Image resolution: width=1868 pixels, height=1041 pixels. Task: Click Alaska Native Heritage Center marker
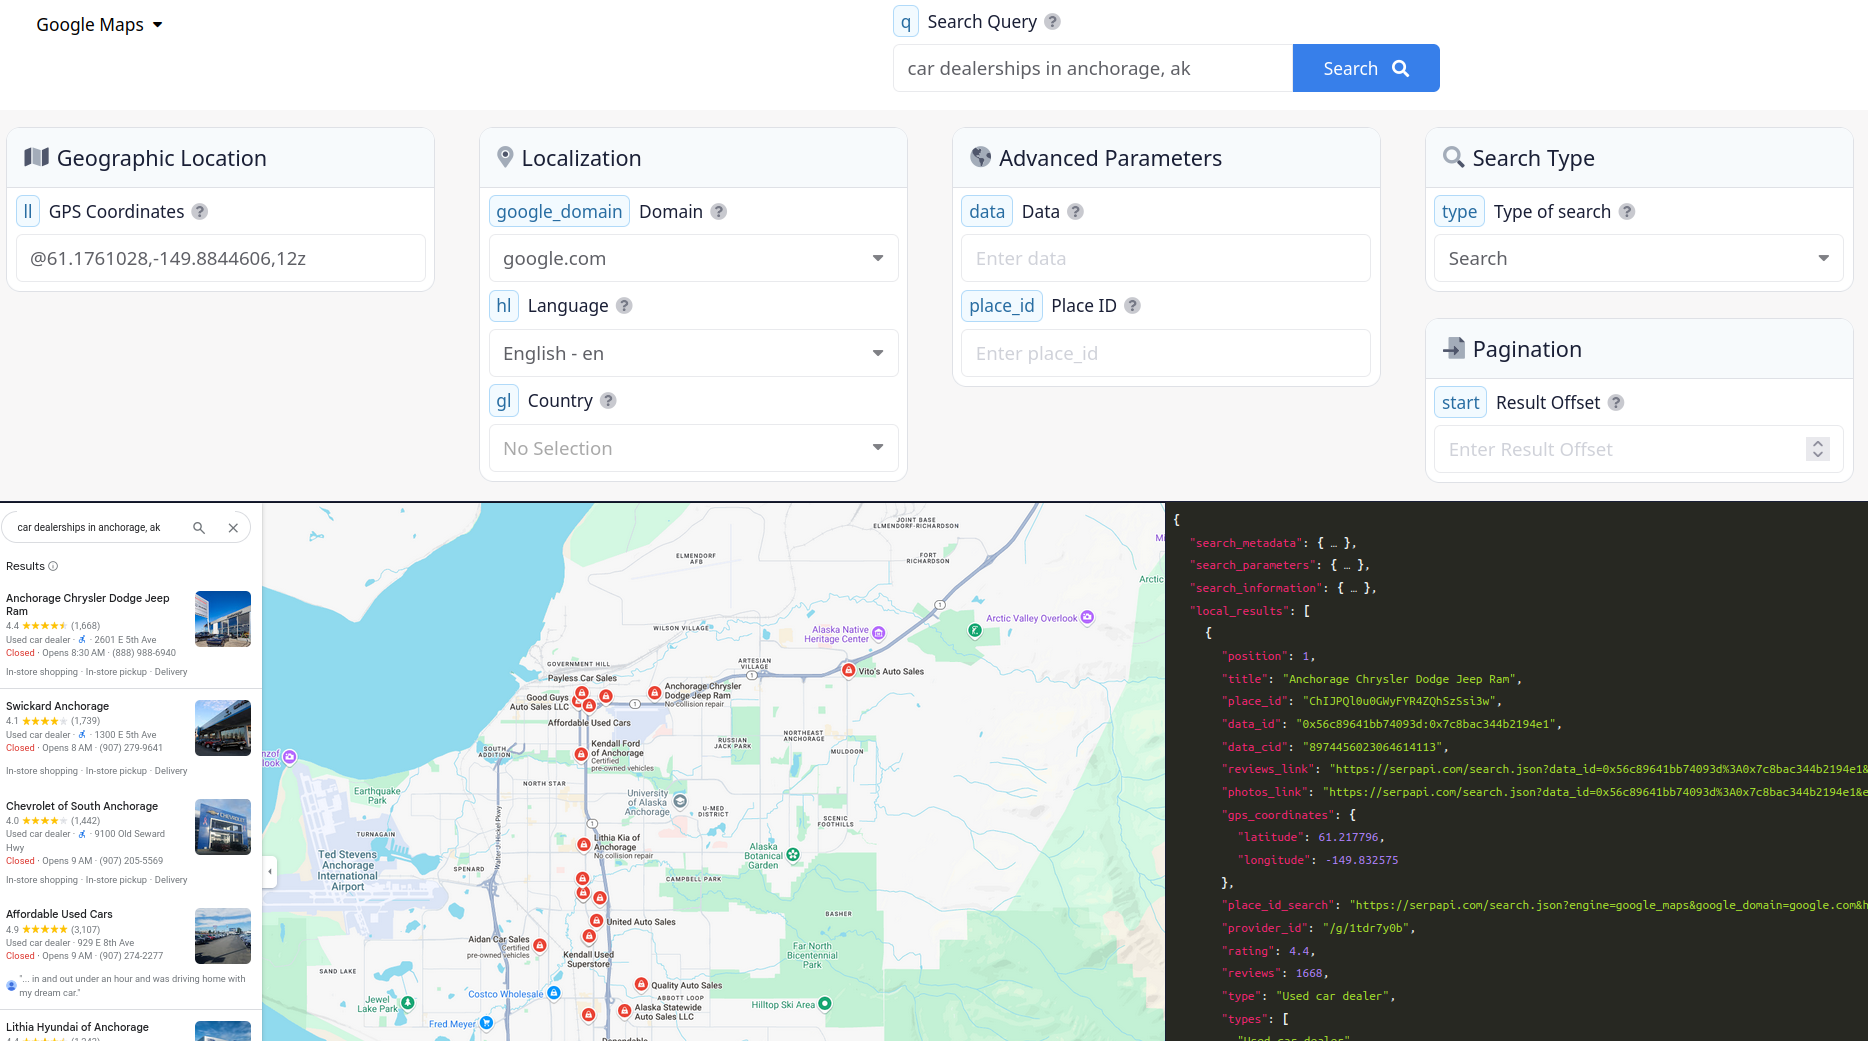(x=879, y=633)
